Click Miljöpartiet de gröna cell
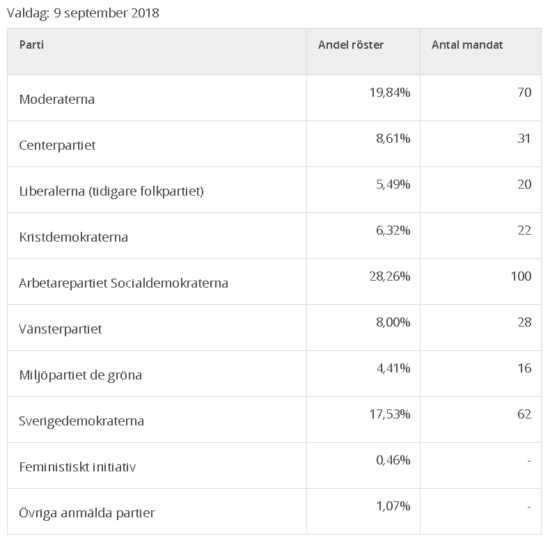The image size is (550, 541). [157, 374]
